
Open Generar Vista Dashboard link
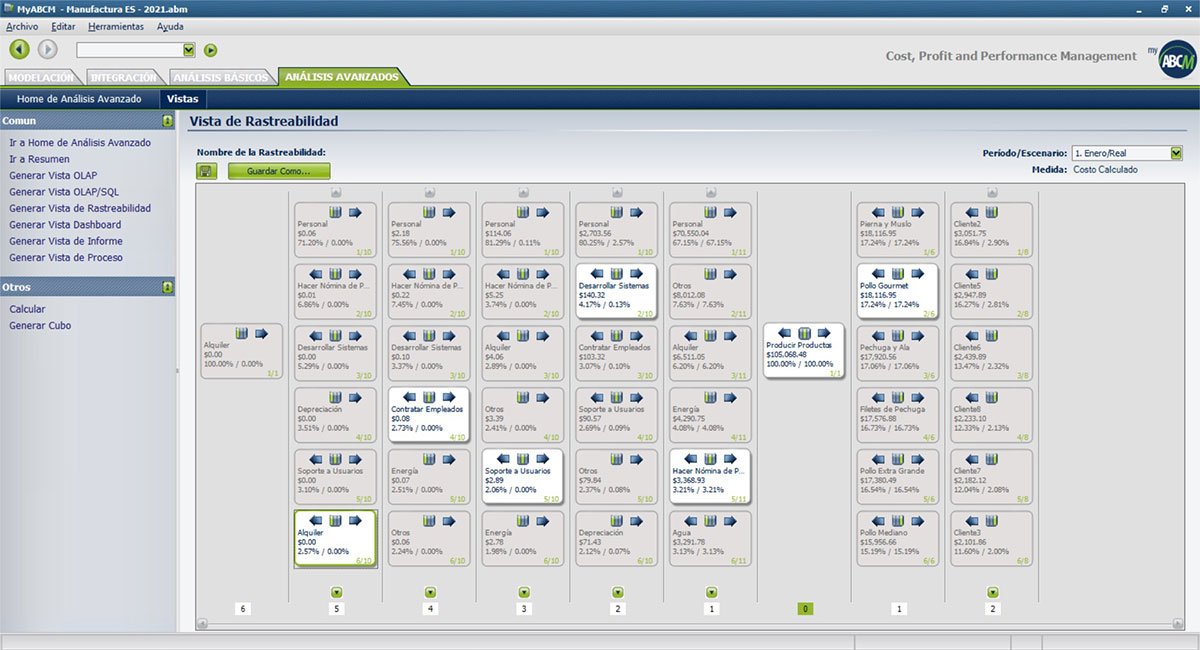(65, 225)
